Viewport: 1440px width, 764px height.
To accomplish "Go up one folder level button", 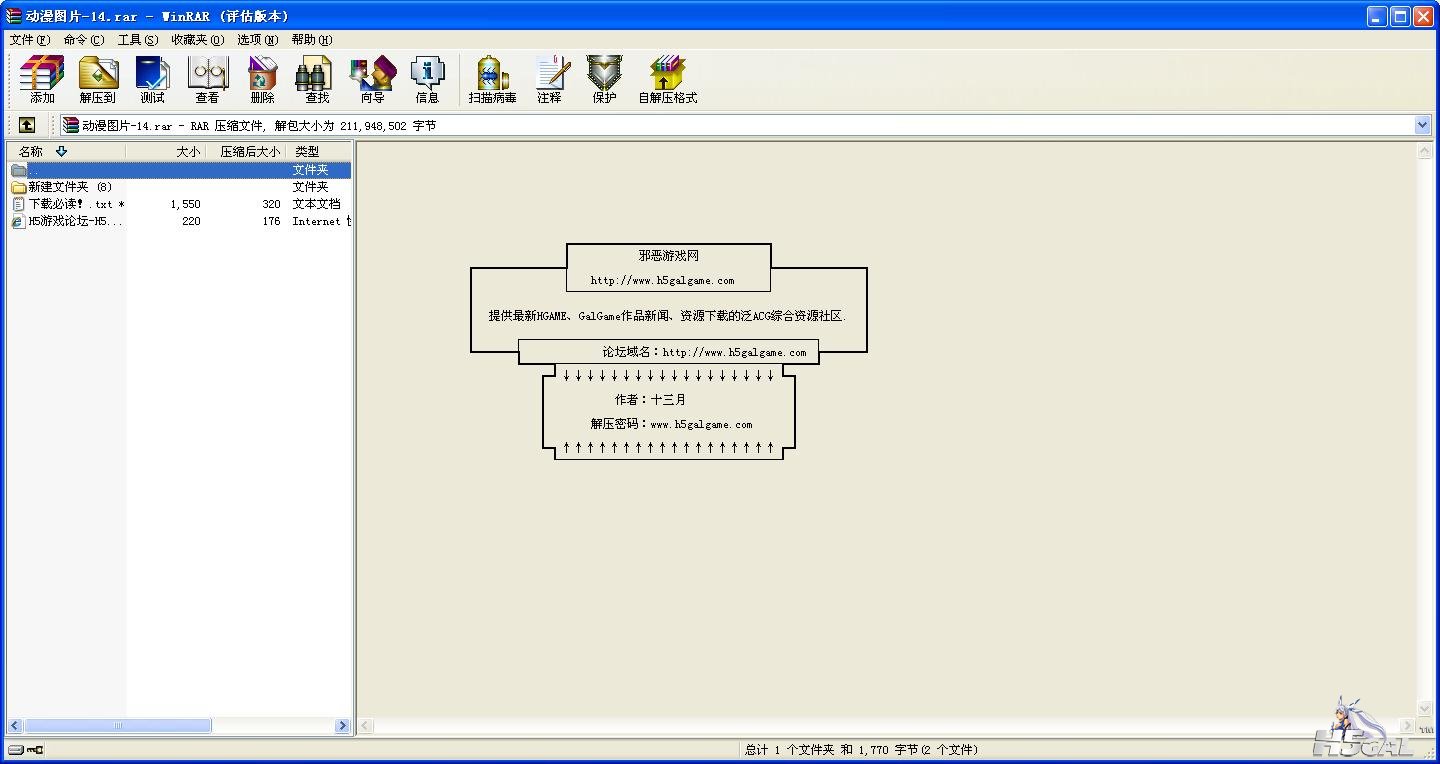I will click(27, 125).
